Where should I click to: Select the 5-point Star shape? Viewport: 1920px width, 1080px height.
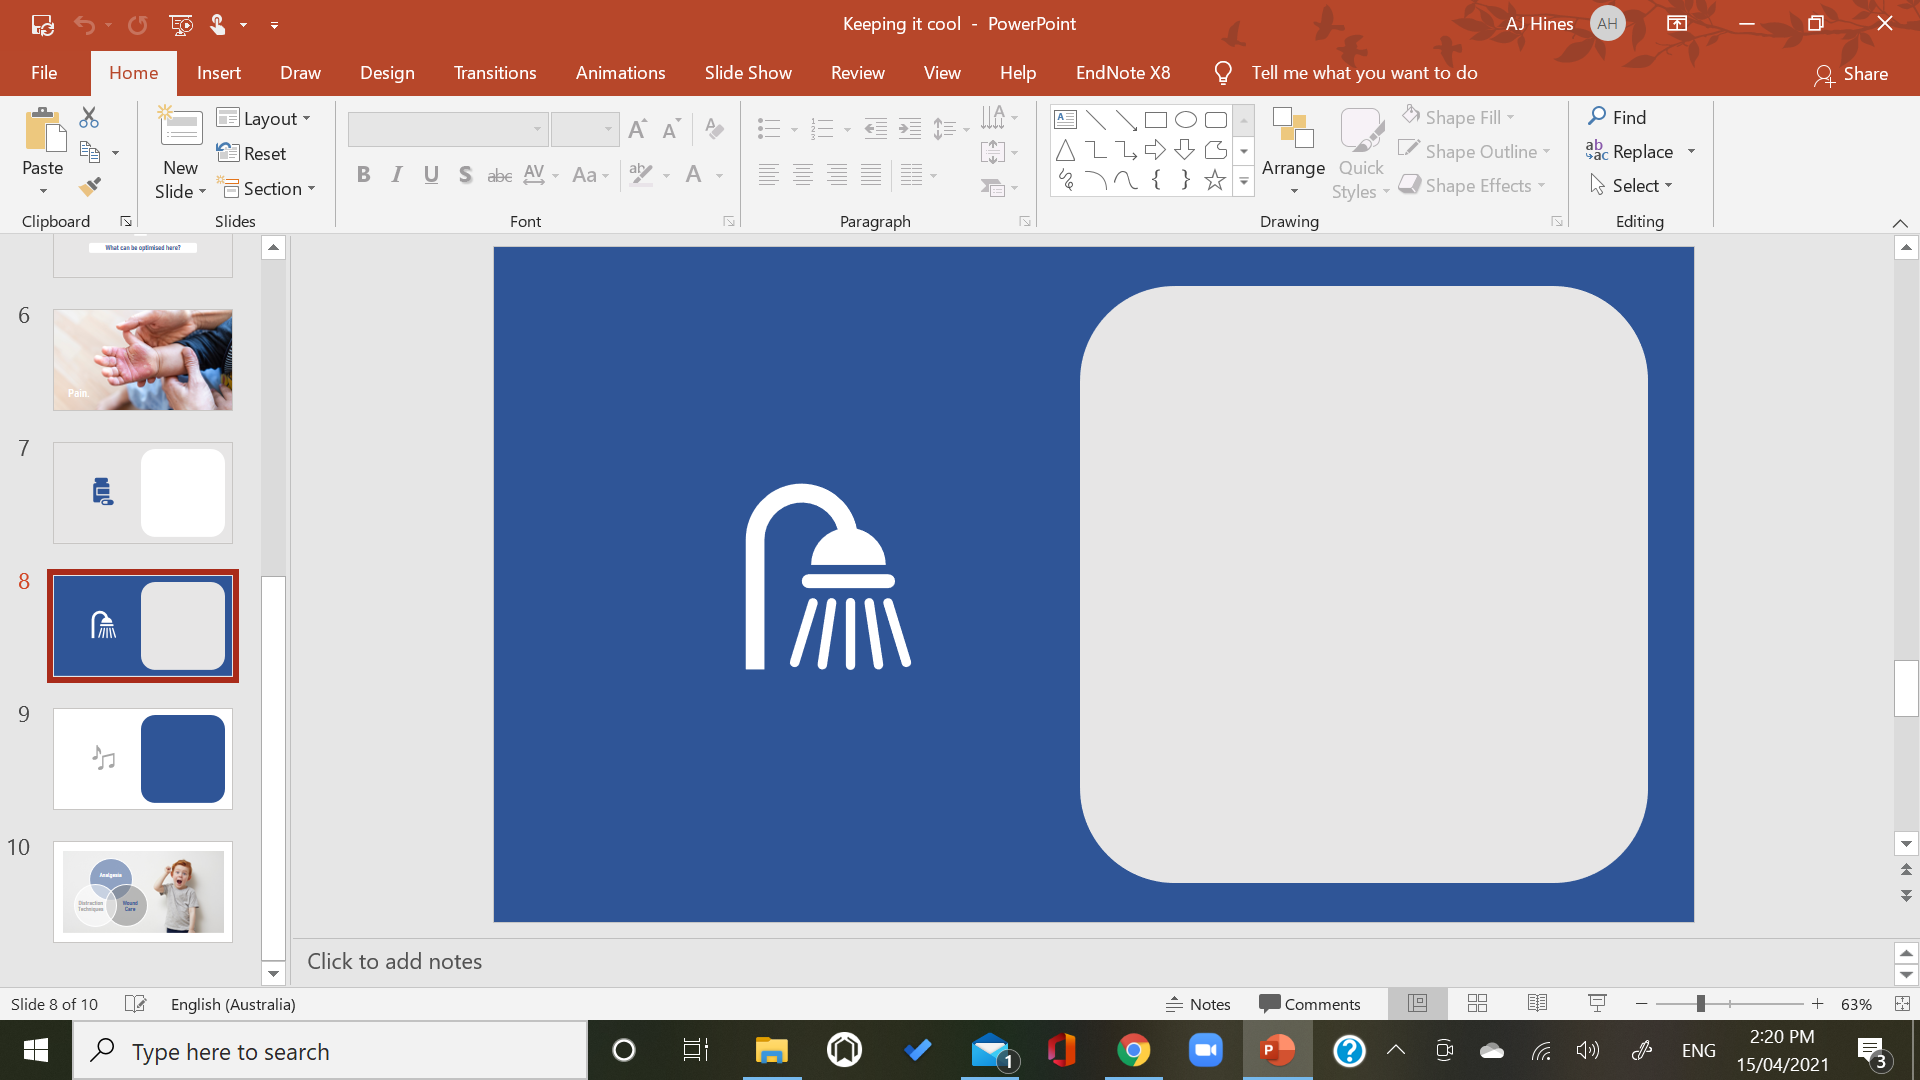pyautogui.click(x=1215, y=180)
